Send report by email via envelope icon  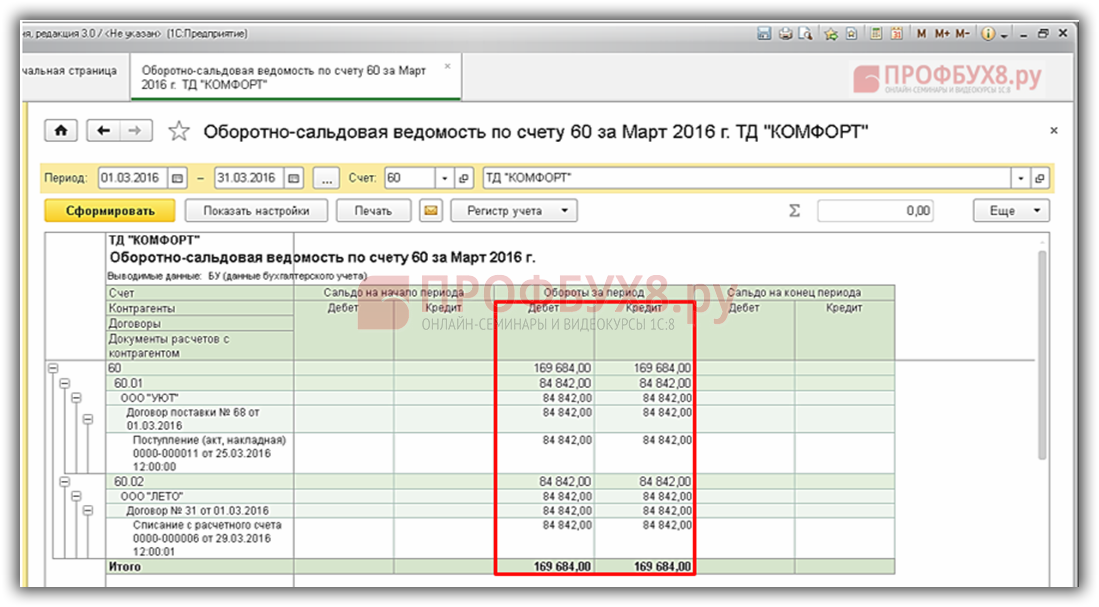tap(430, 211)
